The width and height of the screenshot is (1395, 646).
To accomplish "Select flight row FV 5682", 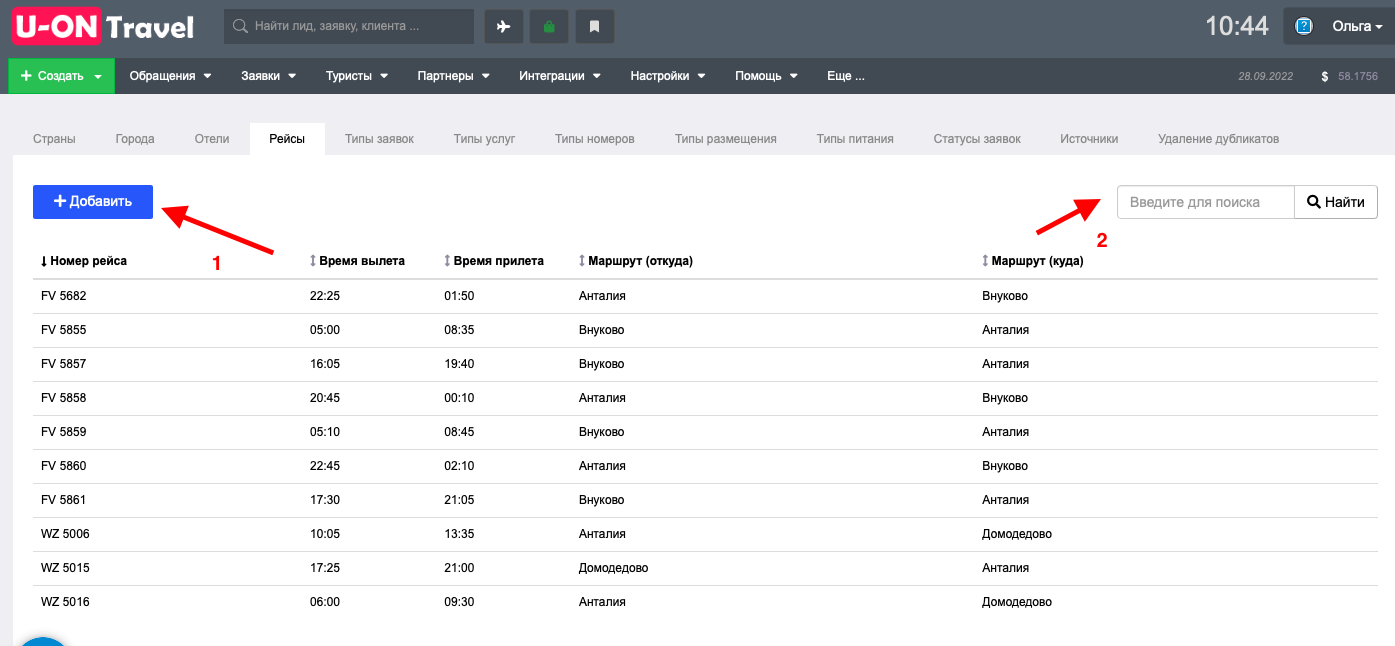I will [705, 296].
